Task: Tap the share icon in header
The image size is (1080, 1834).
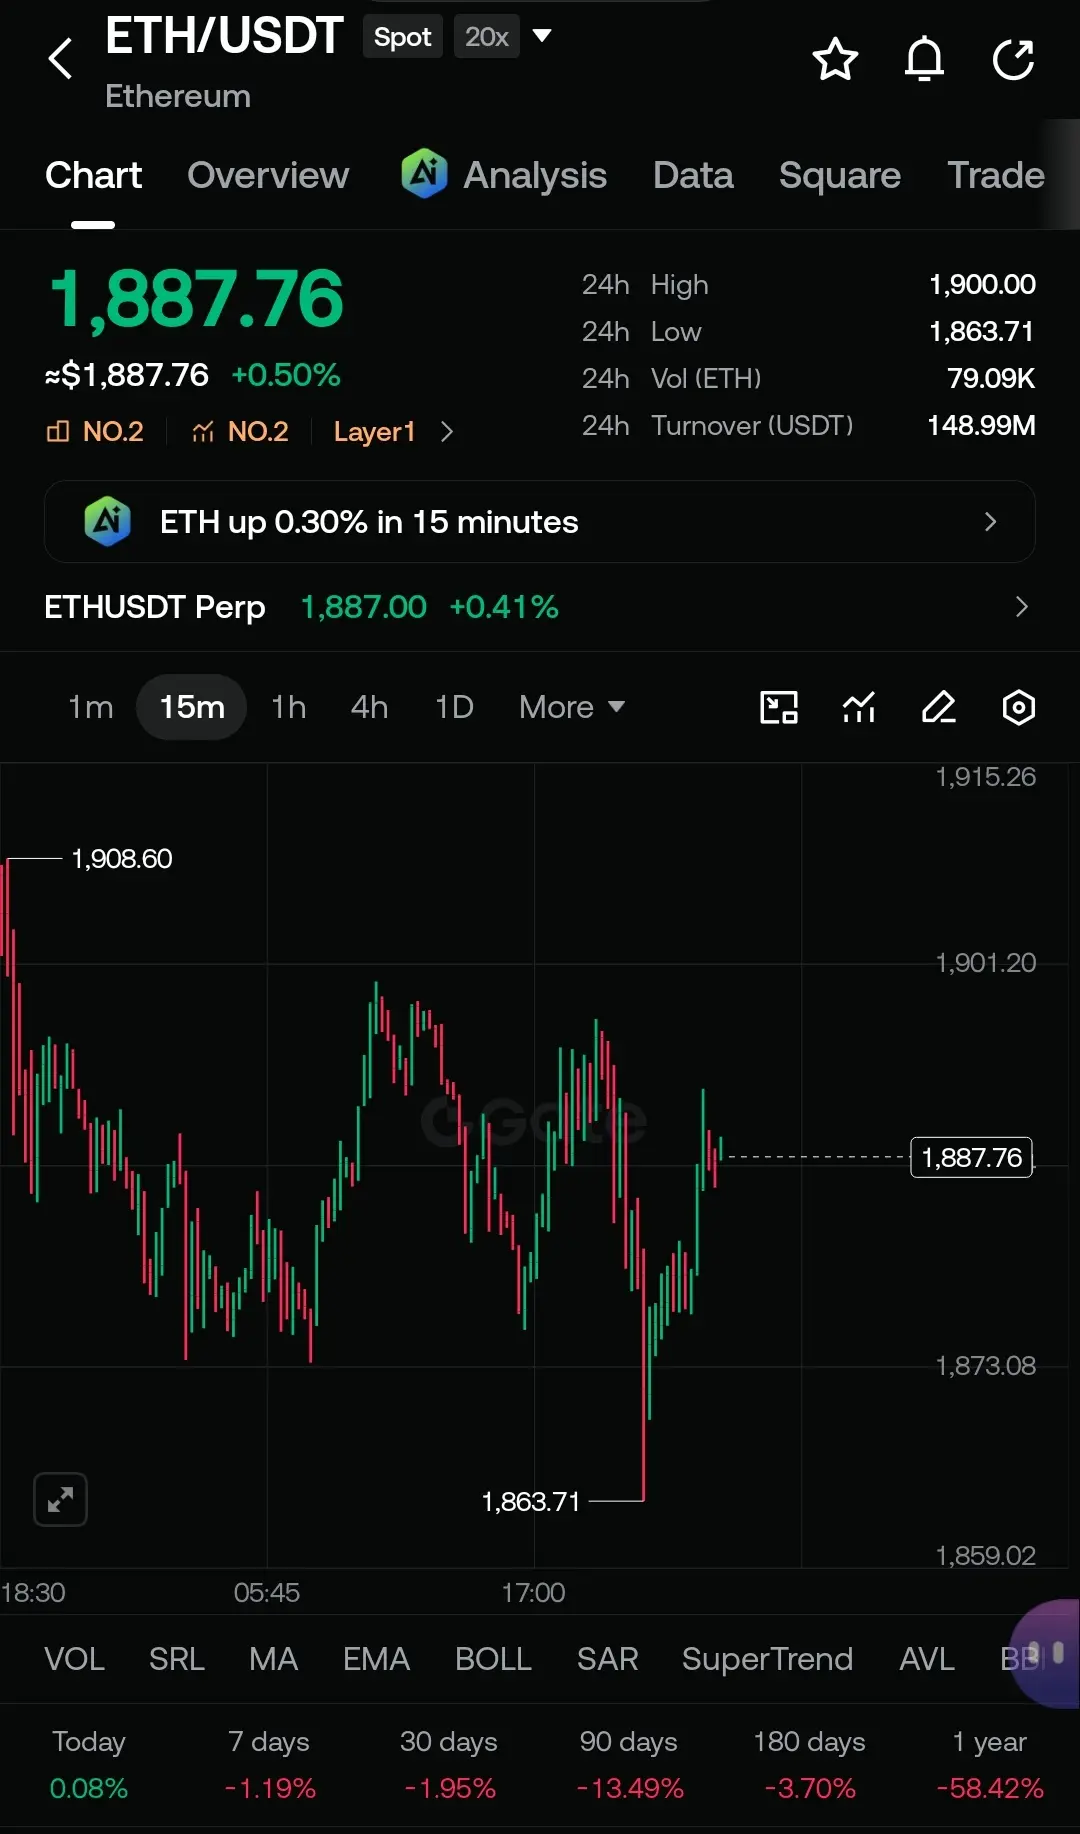Action: tap(1013, 59)
